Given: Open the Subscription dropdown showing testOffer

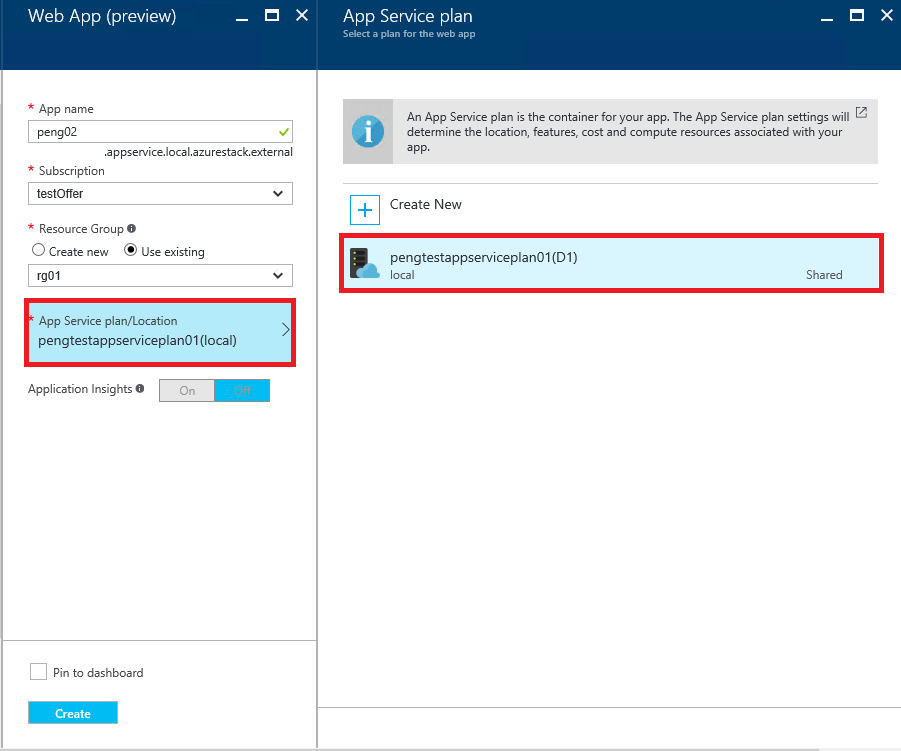Looking at the screenshot, I should 160,194.
